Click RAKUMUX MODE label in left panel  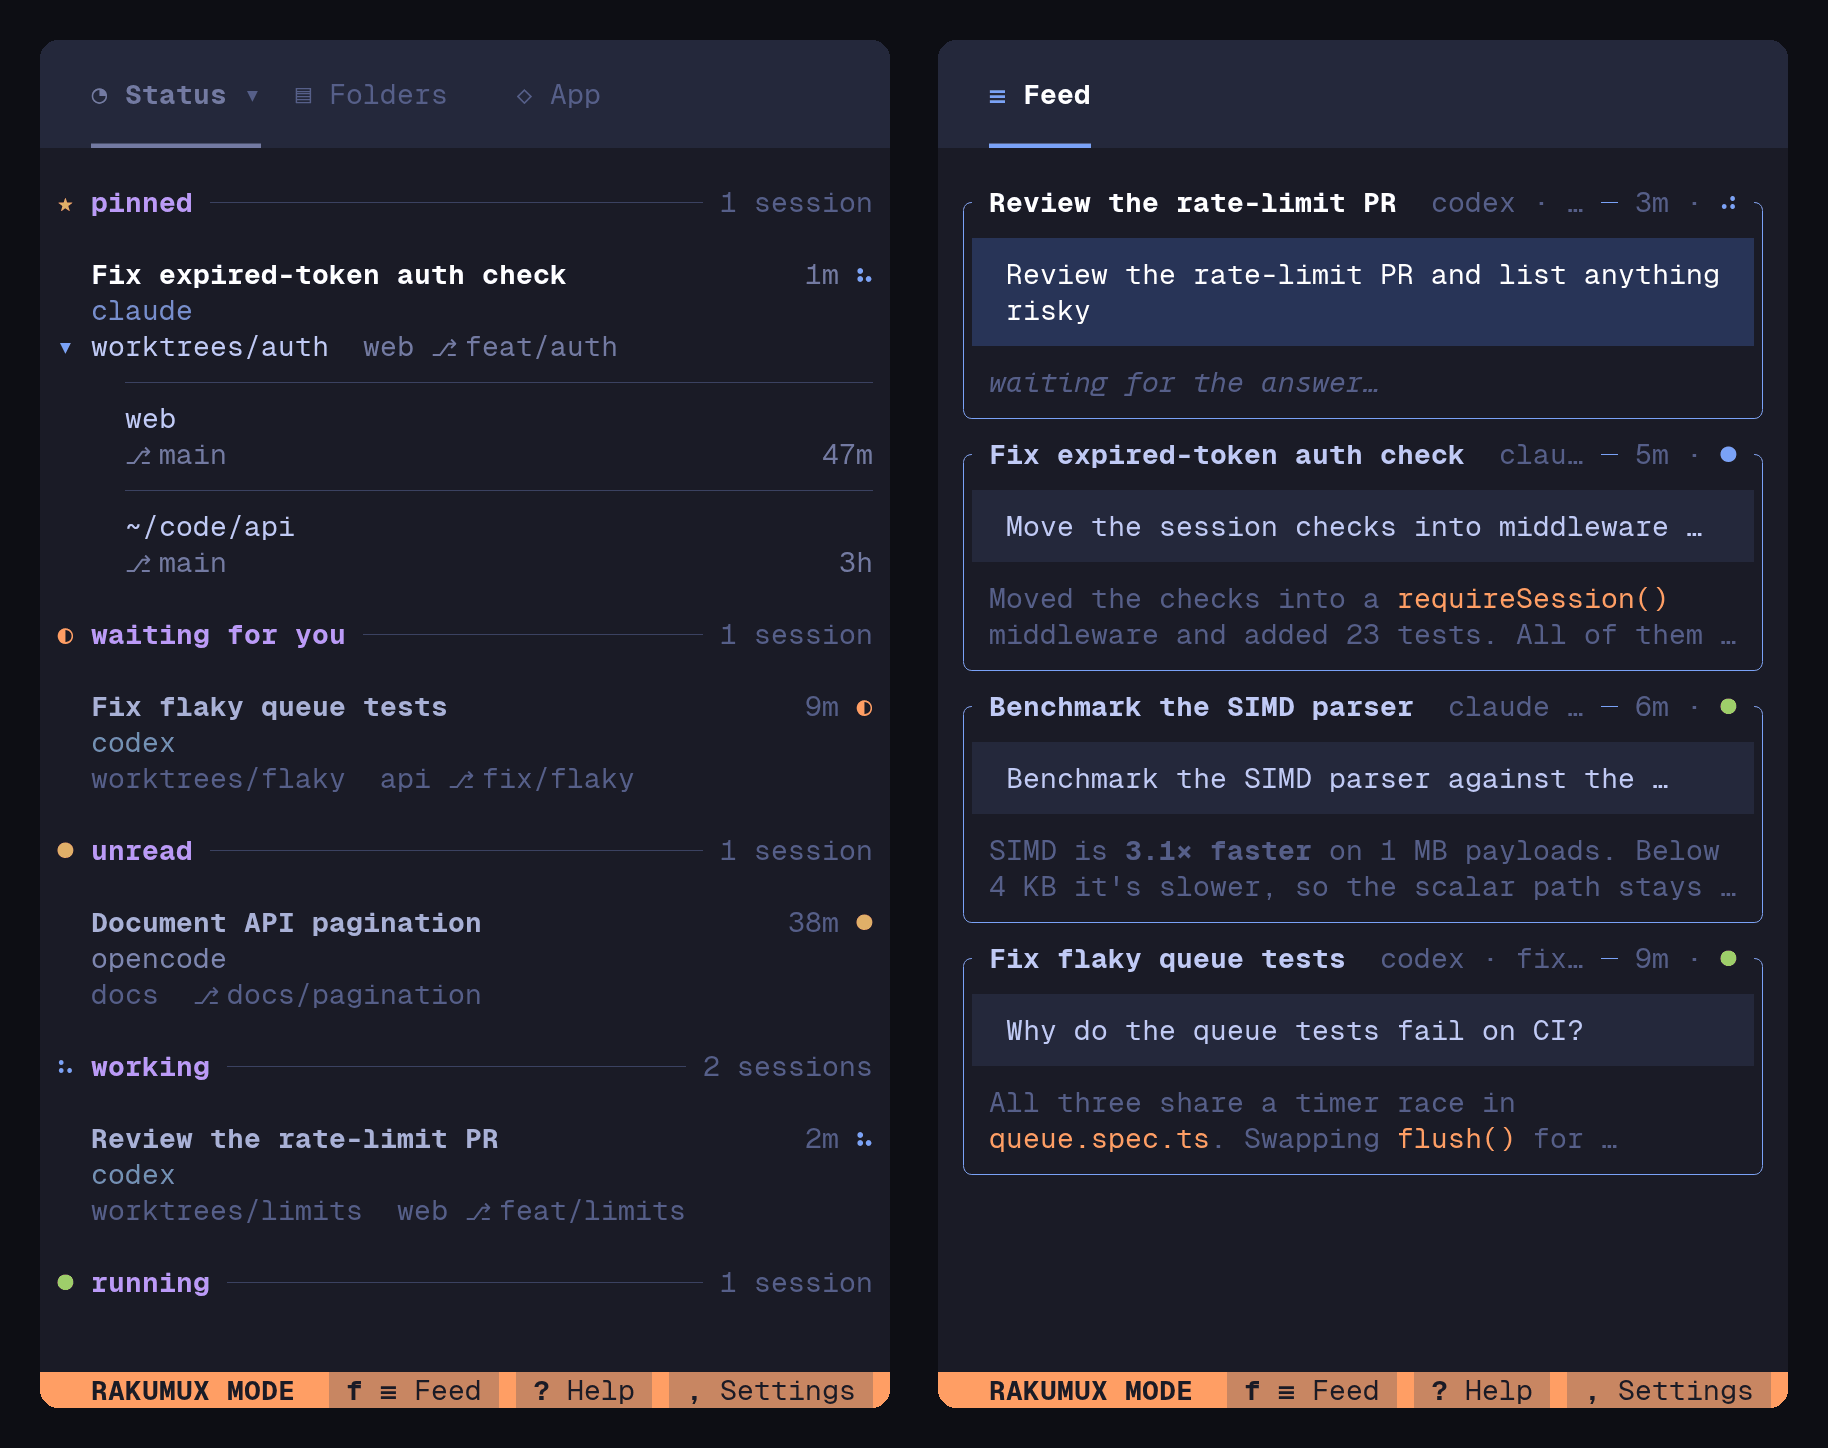[193, 1391]
